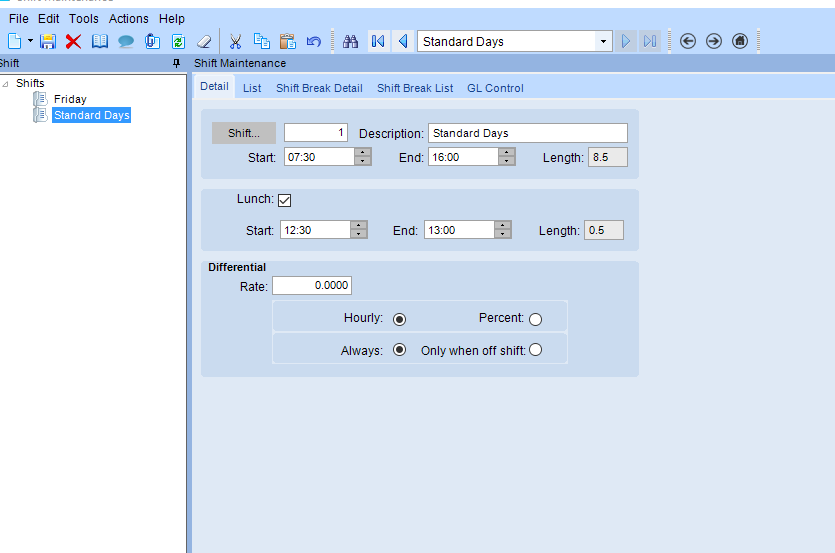Search using the binoculars icon
835x553 pixels.
click(350, 41)
